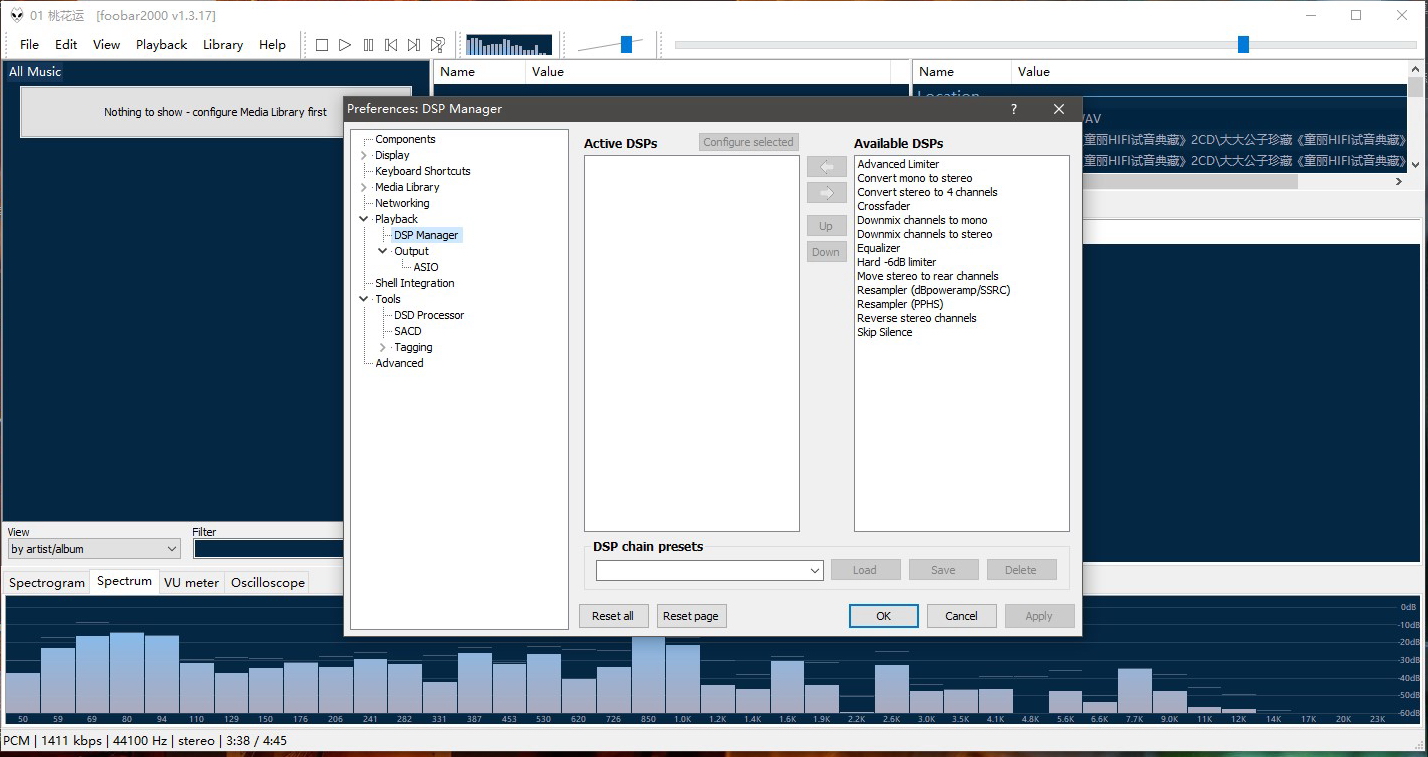Viewport: 1428px width, 757px height.
Task: Expand the Media Library tree node
Action: tap(364, 188)
